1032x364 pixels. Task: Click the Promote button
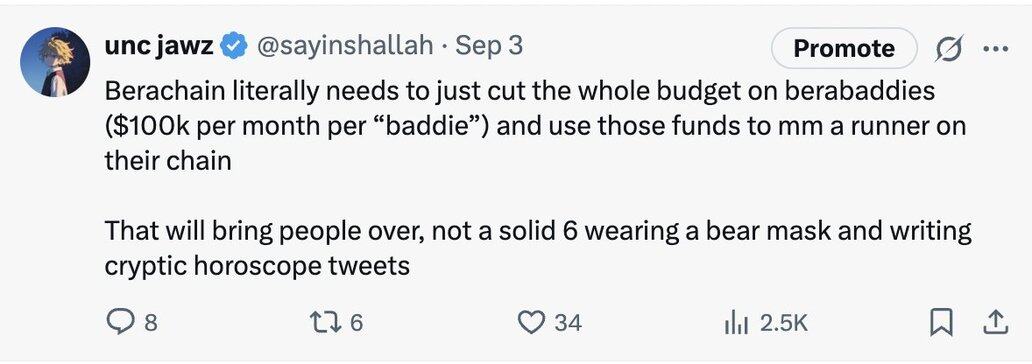tap(844, 48)
